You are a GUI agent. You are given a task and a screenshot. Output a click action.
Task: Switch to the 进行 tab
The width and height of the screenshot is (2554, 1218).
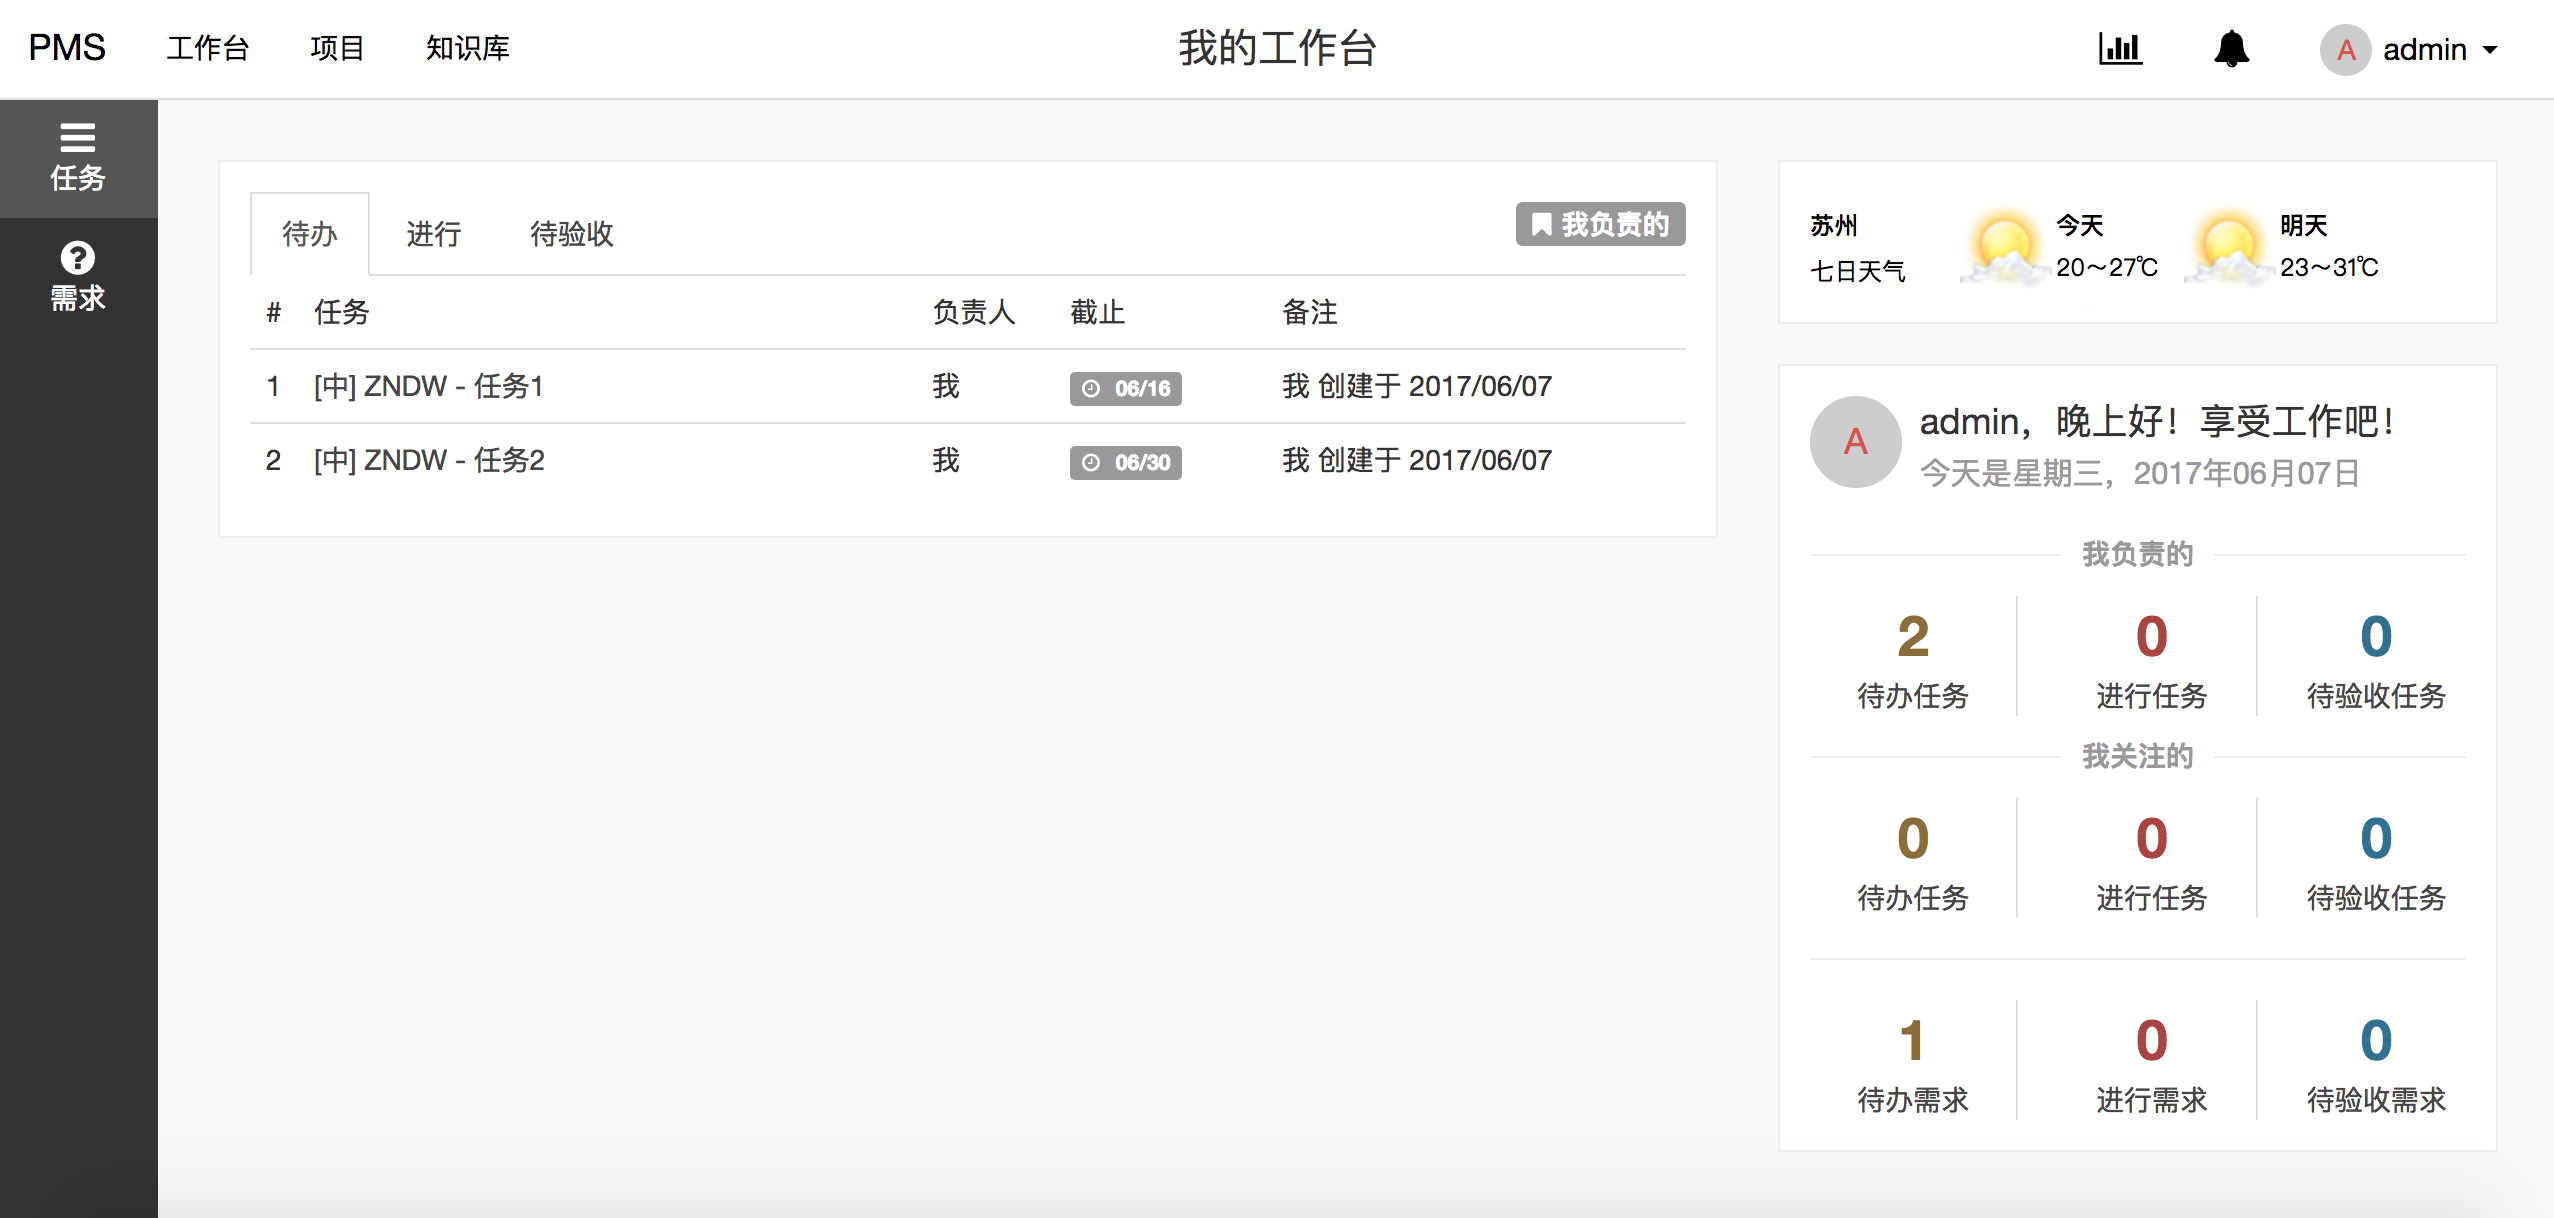(433, 234)
